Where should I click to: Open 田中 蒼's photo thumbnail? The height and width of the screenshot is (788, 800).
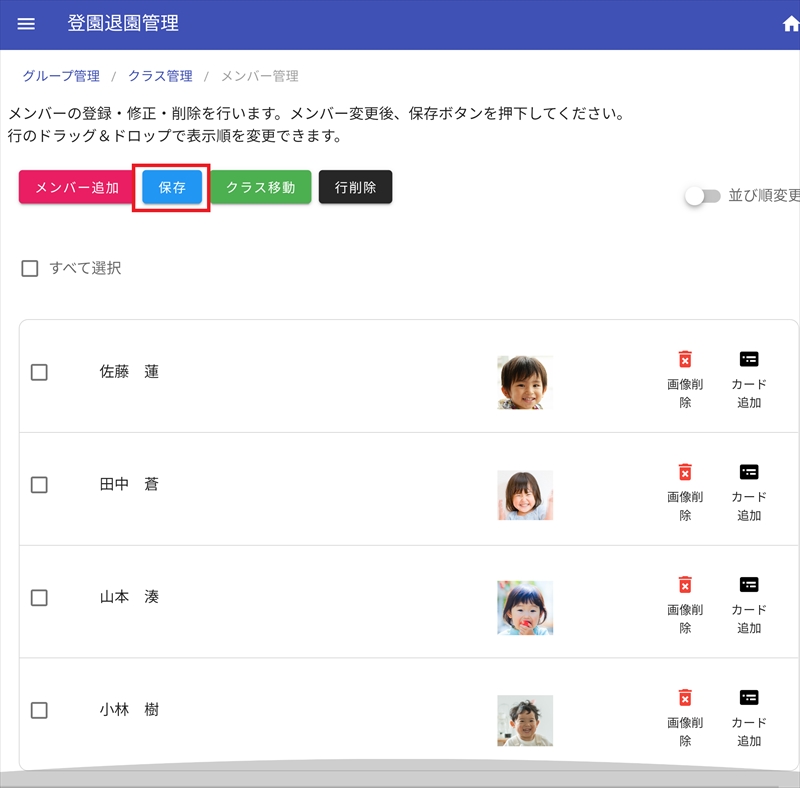coord(525,495)
